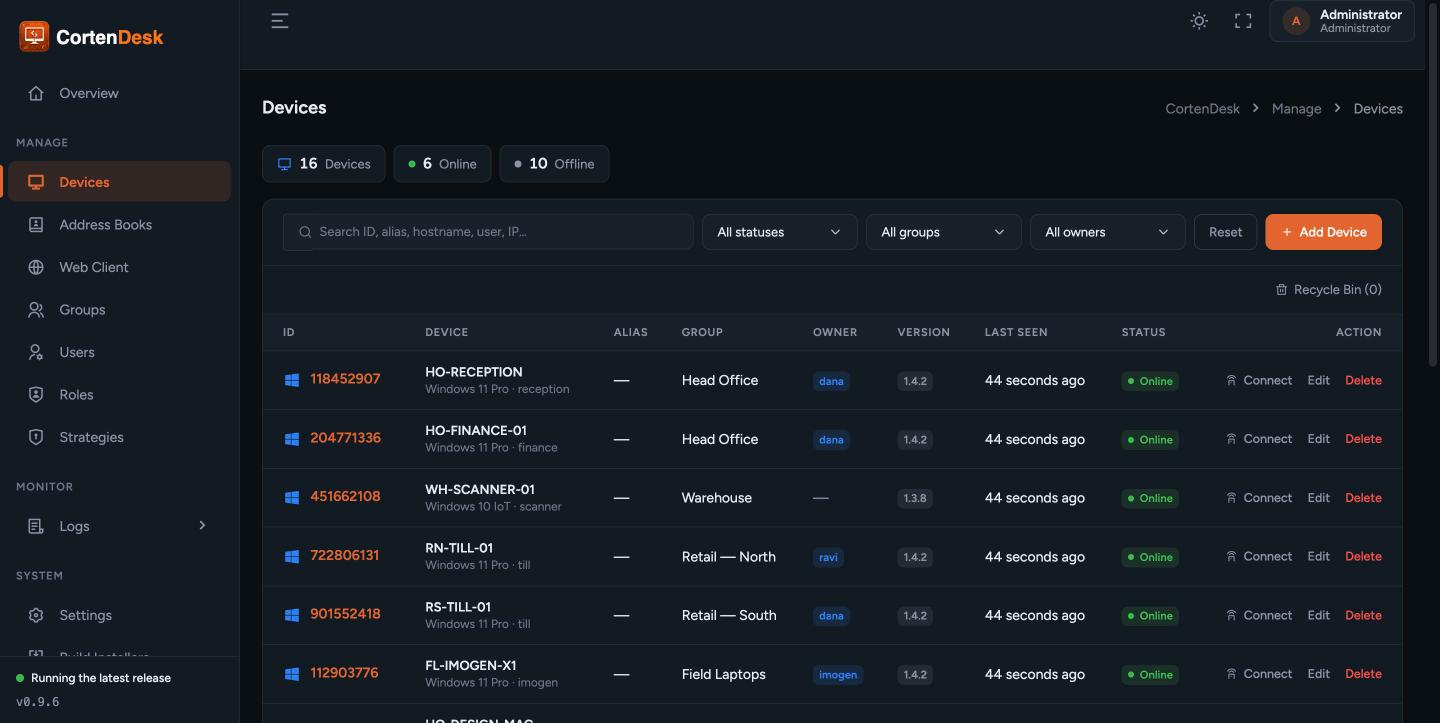Viewport: 1440px width, 723px height.
Task: Open the Recycle Bin (0)
Action: [1328, 289]
